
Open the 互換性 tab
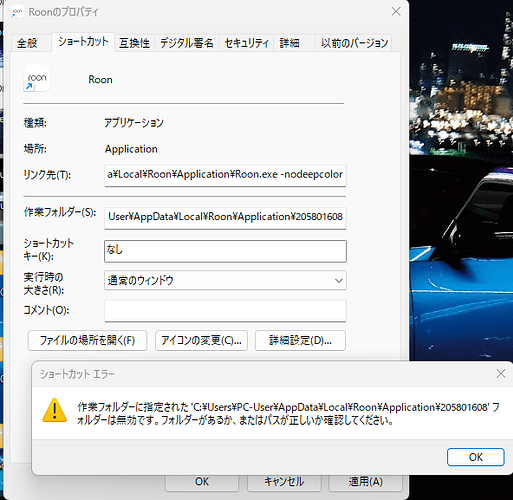pos(134,43)
